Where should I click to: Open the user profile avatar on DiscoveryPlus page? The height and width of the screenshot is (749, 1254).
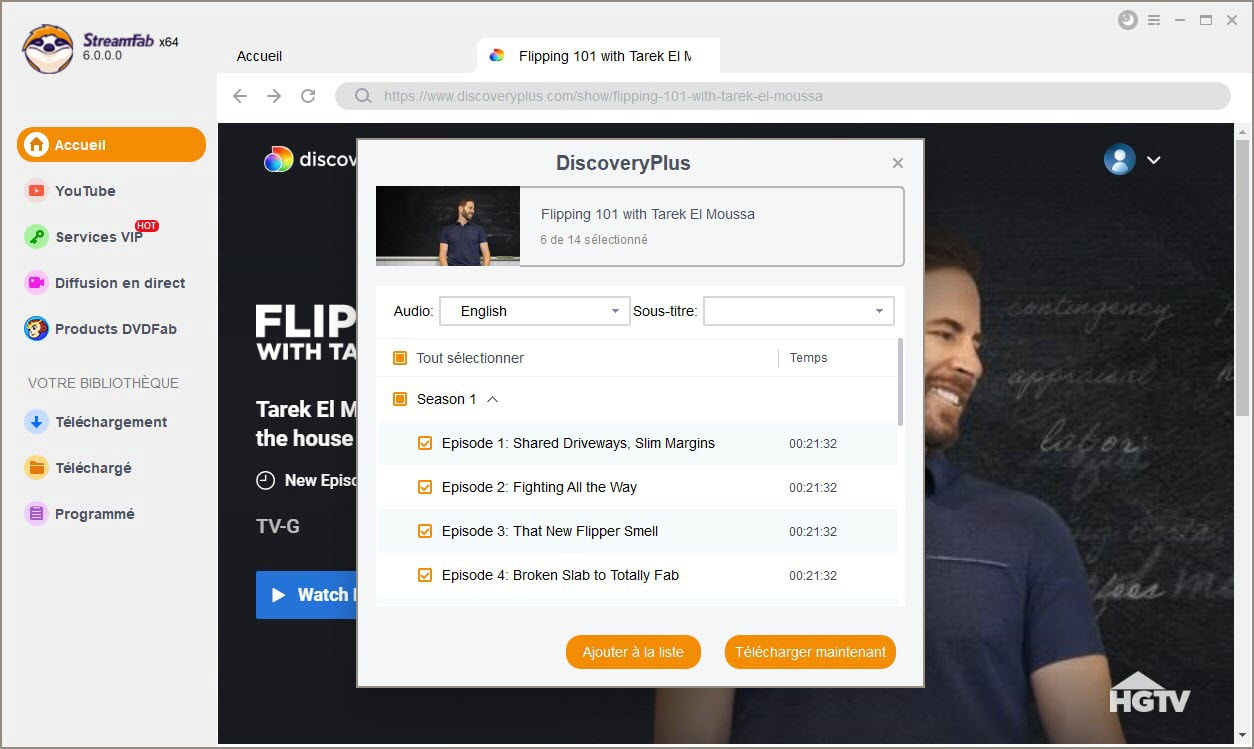click(1119, 159)
